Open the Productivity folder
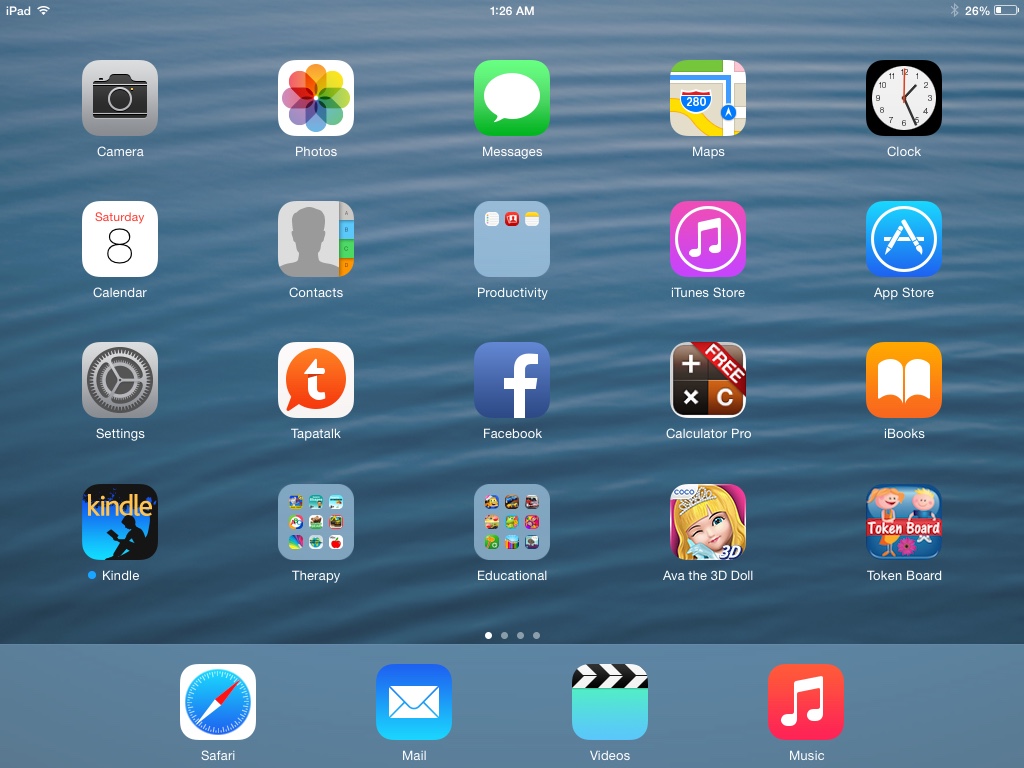Screen dimensions: 1024x768 click(x=512, y=239)
